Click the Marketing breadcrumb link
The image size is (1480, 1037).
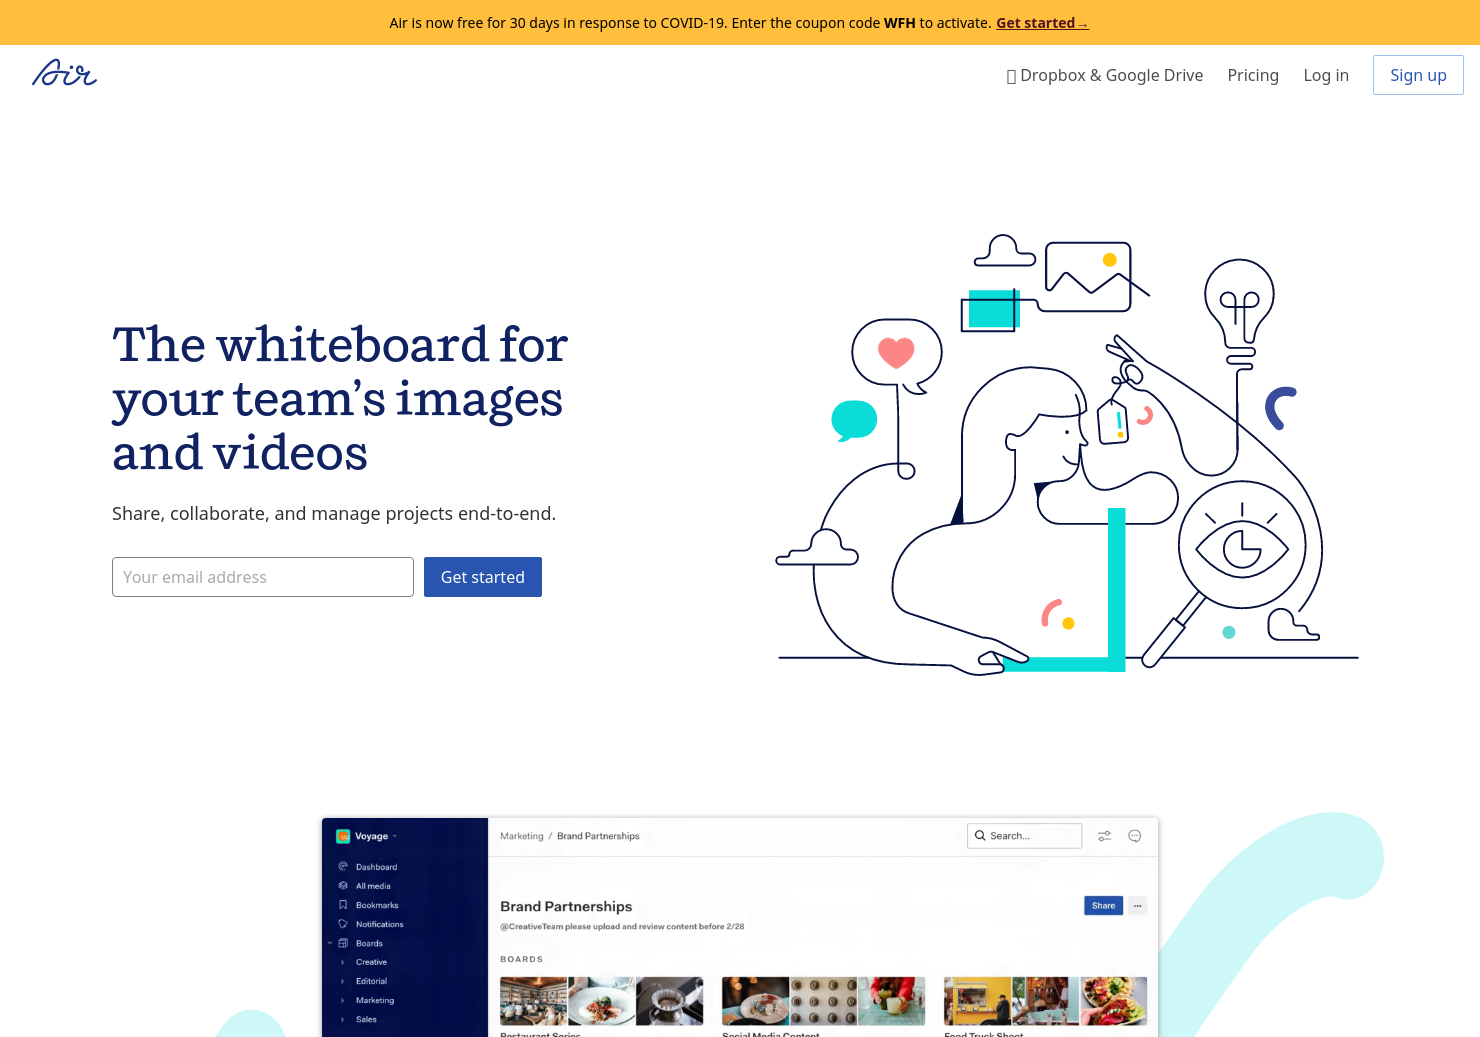point(522,836)
